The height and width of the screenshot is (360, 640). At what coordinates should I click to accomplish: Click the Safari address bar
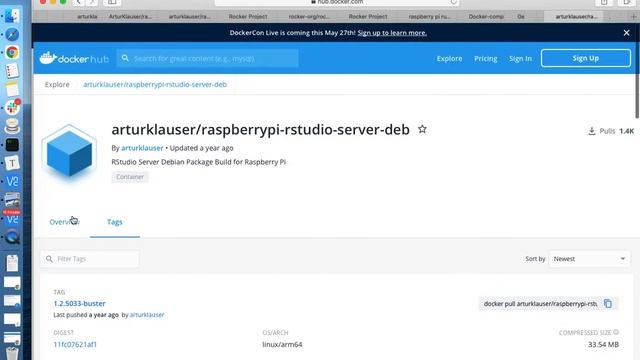[337, 2]
